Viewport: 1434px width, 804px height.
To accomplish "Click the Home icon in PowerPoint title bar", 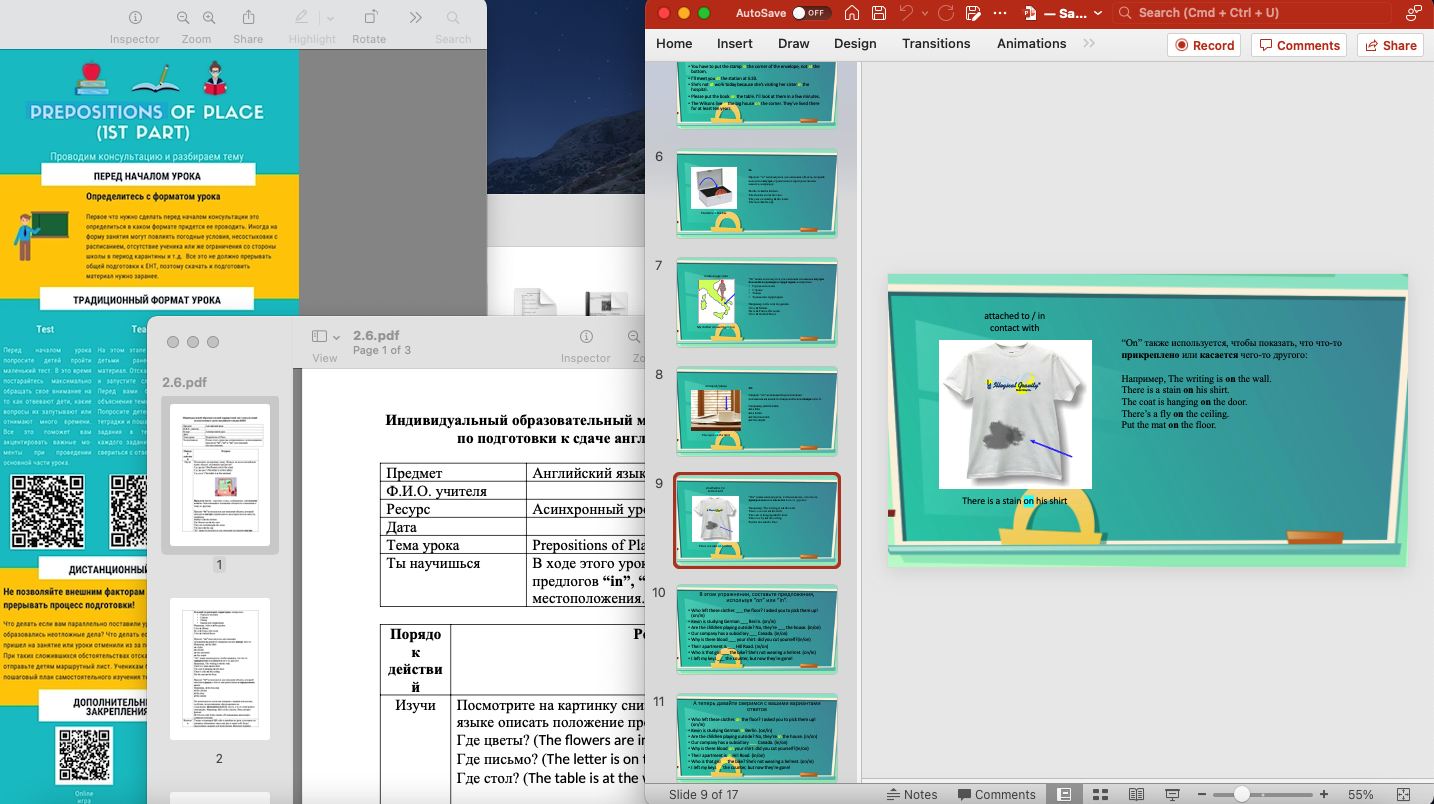I will click(851, 13).
